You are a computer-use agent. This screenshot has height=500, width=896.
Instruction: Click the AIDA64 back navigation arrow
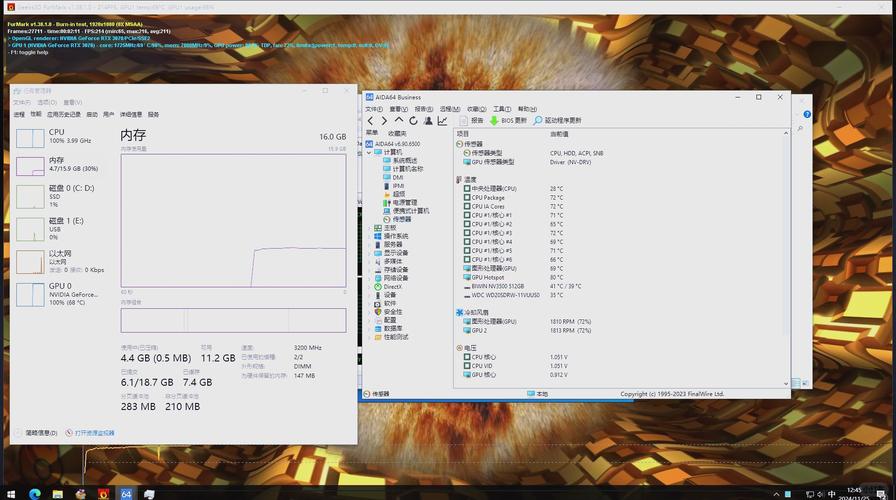point(371,121)
